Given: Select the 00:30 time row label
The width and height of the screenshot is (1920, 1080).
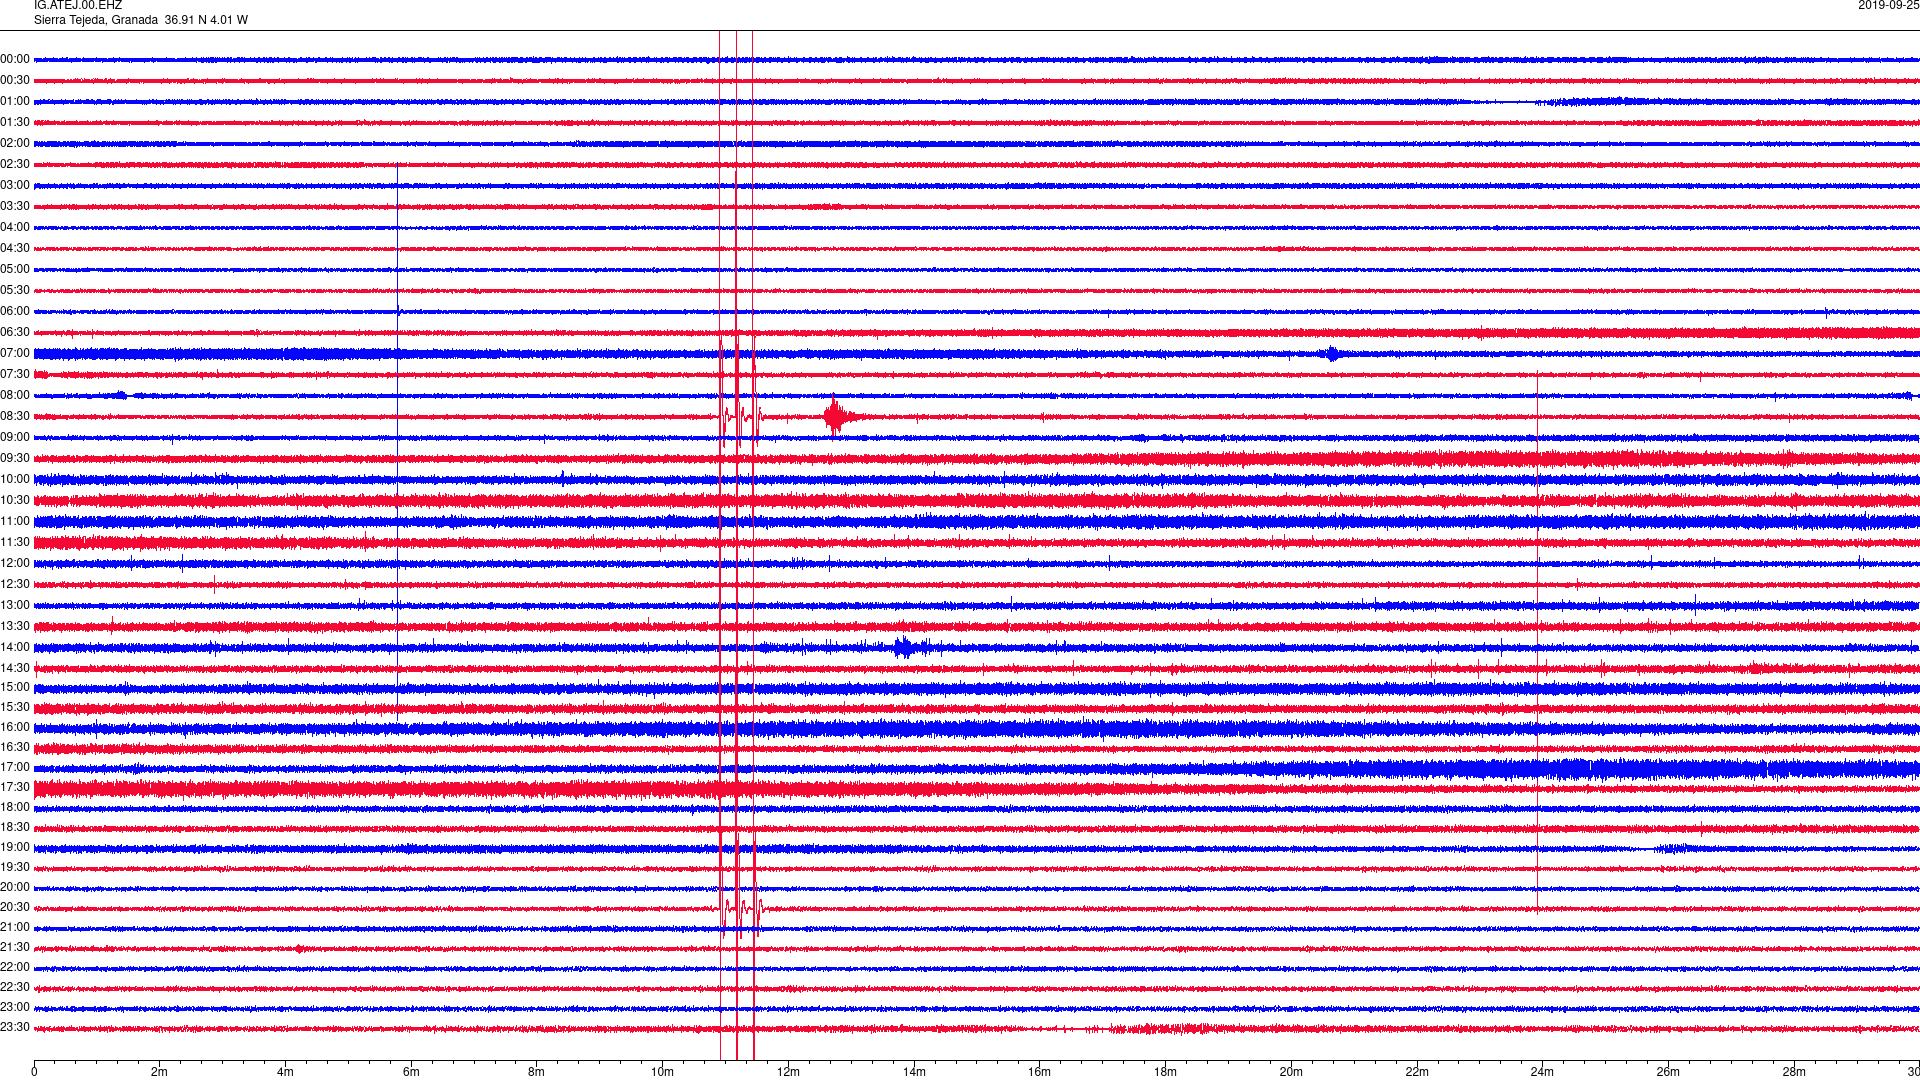Looking at the screenshot, I should pyautogui.click(x=15, y=81).
